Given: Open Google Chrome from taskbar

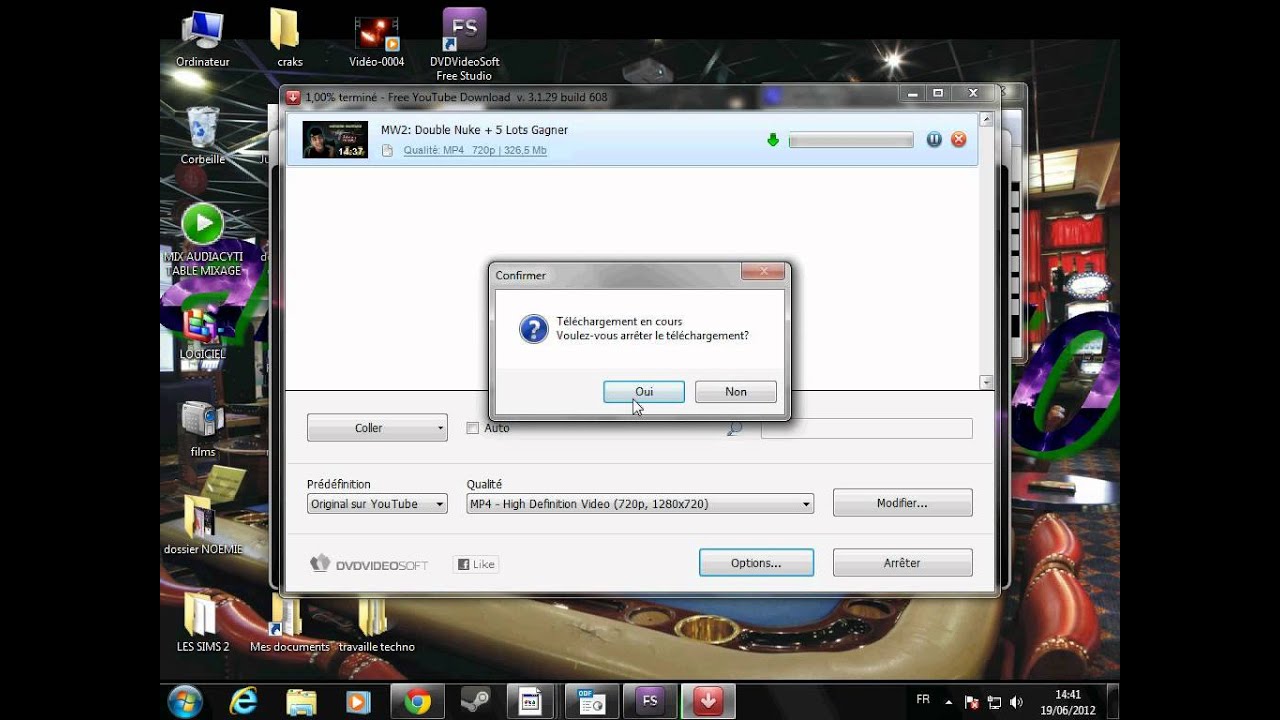Looking at the screenshot, I should (x=417, y=702).
